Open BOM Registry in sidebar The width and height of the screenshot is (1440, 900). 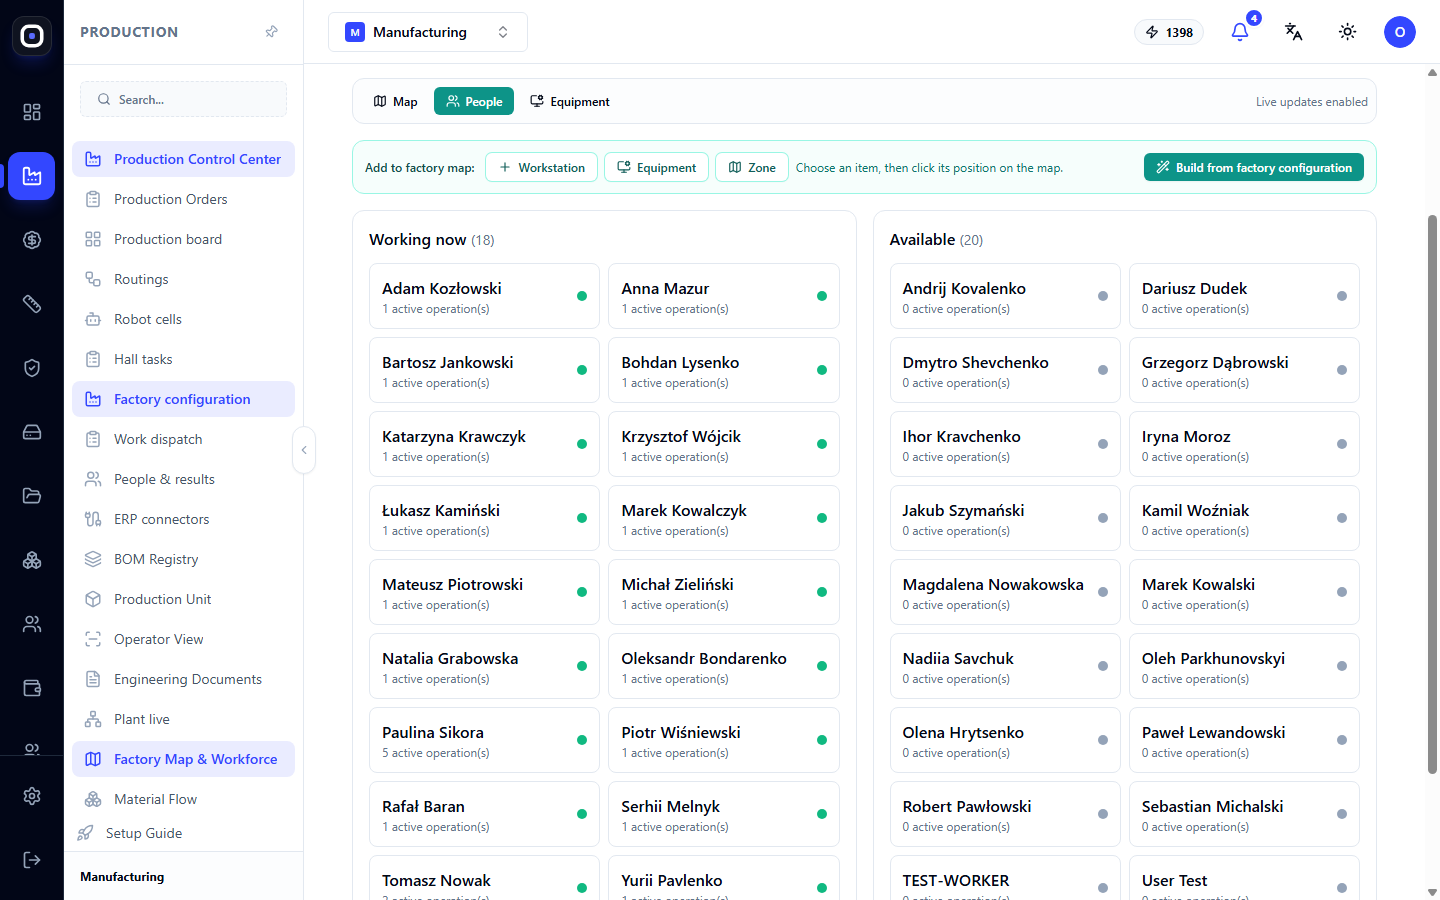click(x=184, y=559)
